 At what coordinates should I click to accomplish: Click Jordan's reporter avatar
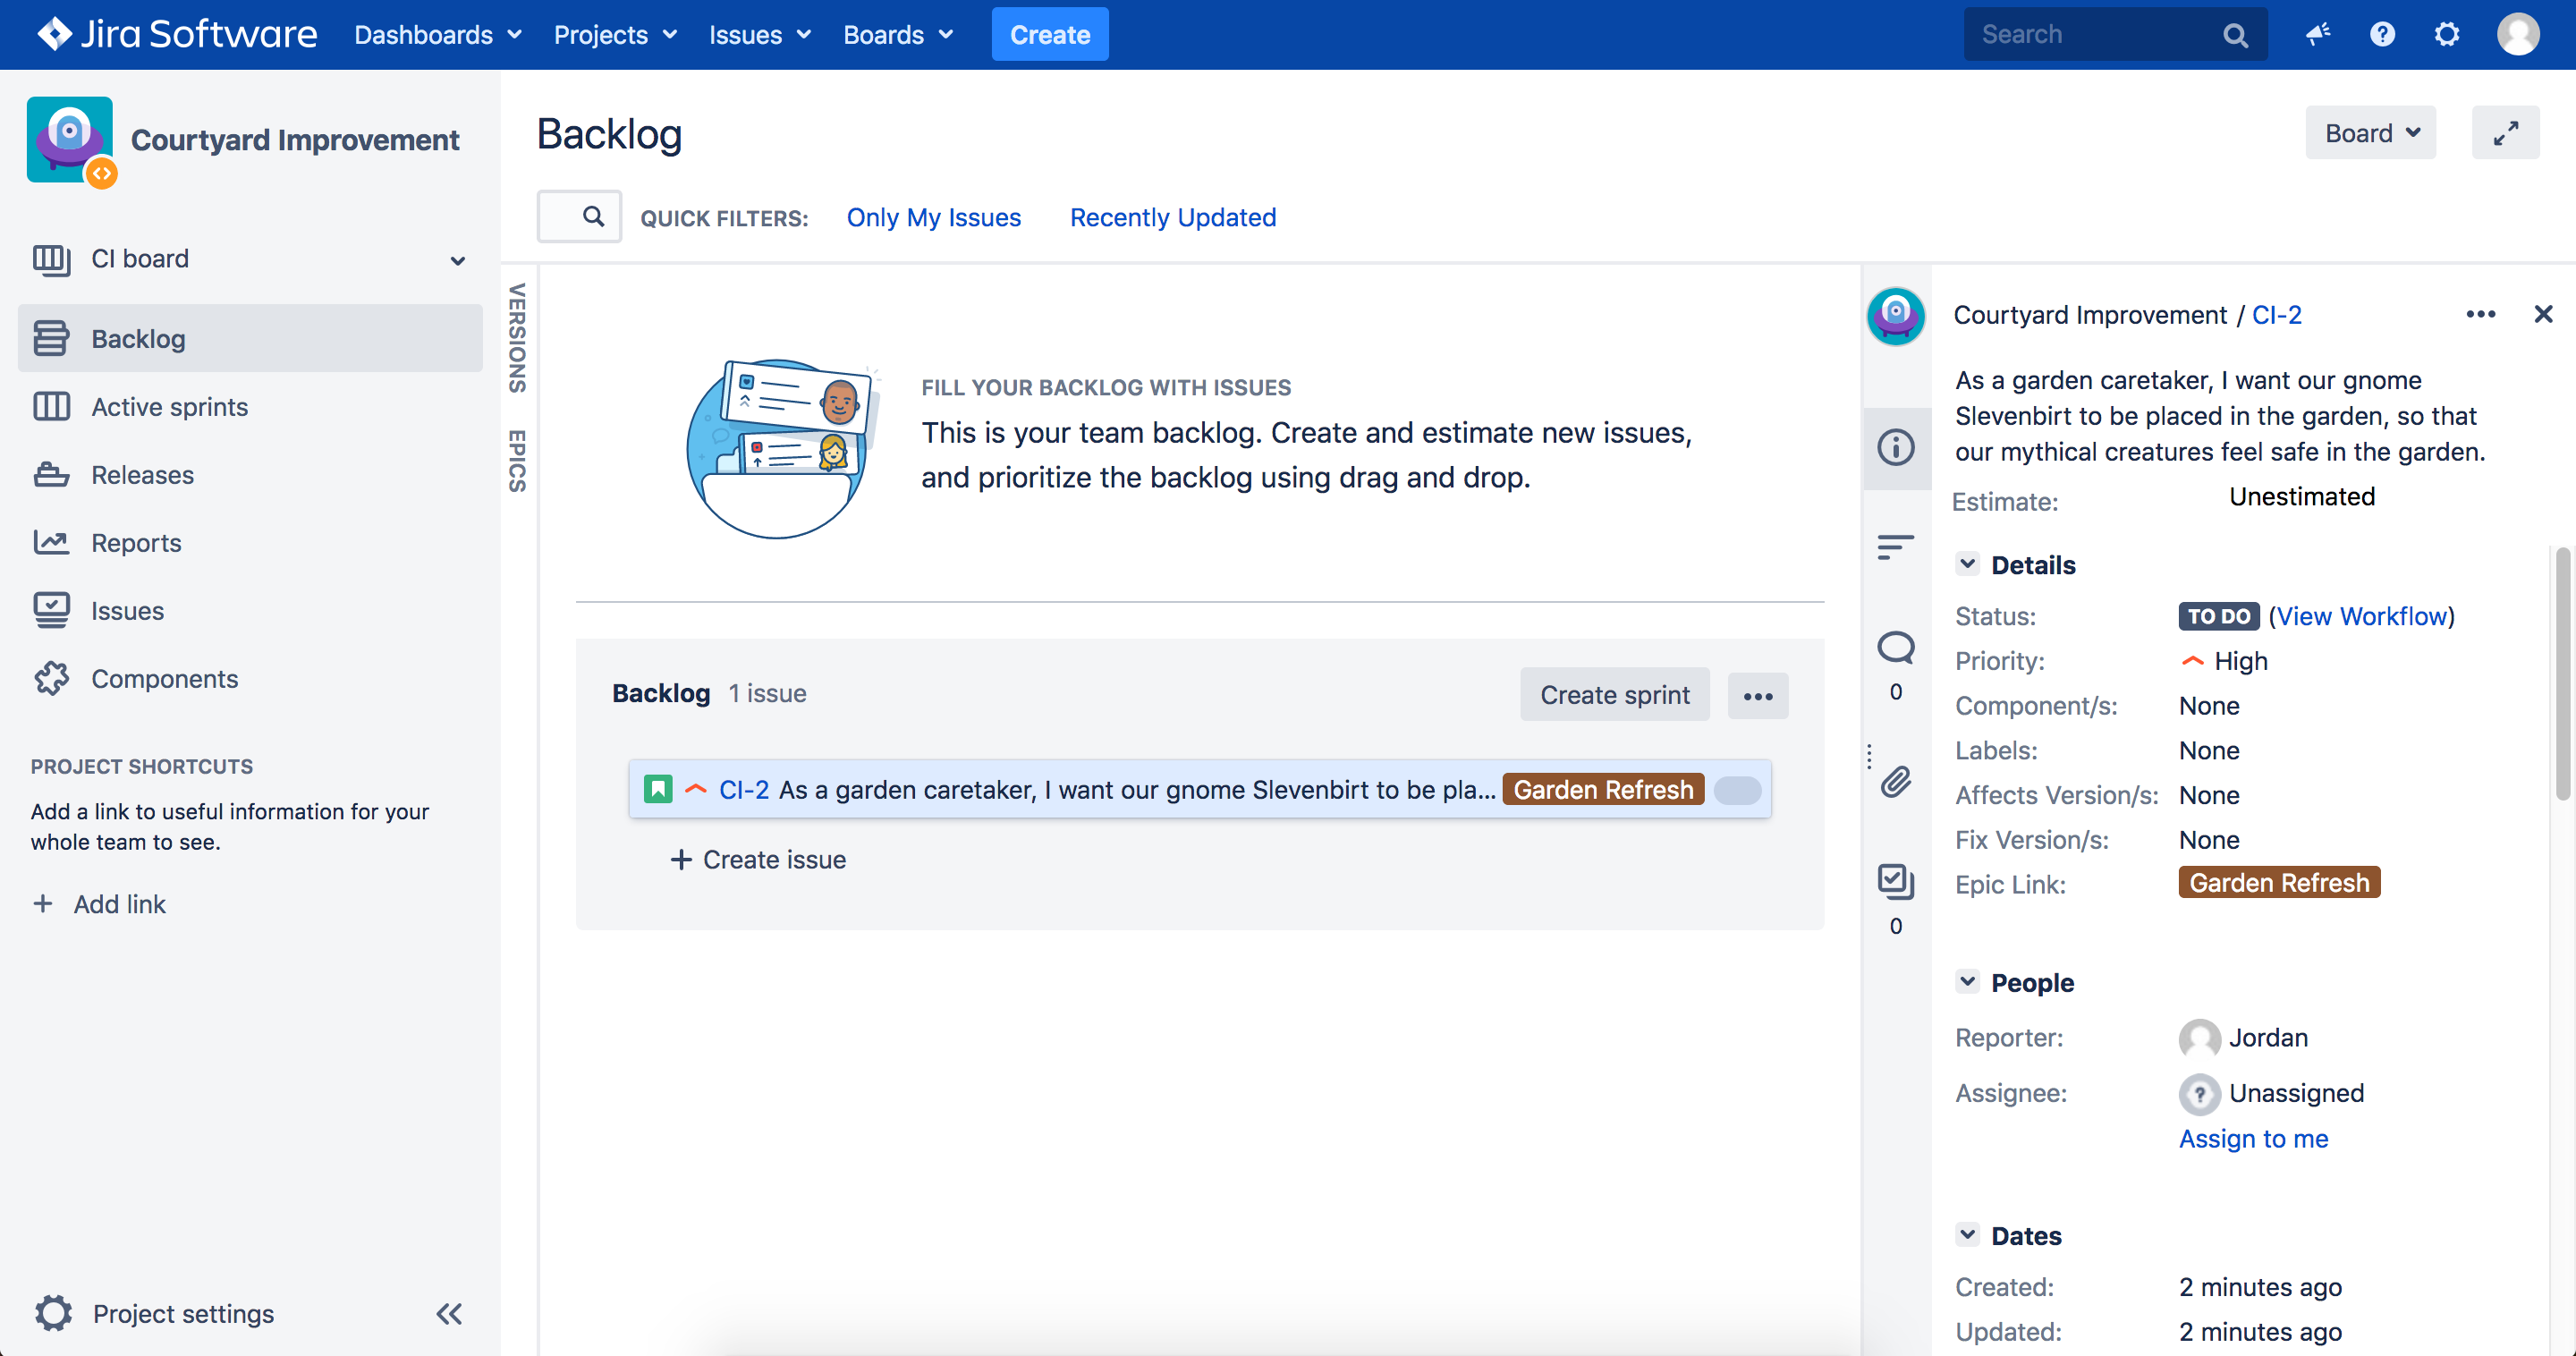(2199, 1039)
